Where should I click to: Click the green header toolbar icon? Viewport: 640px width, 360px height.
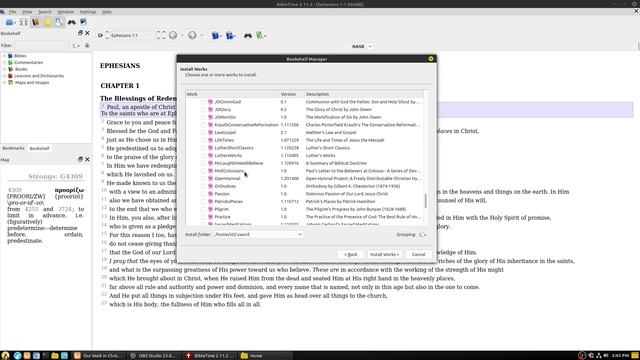(261, 36)
